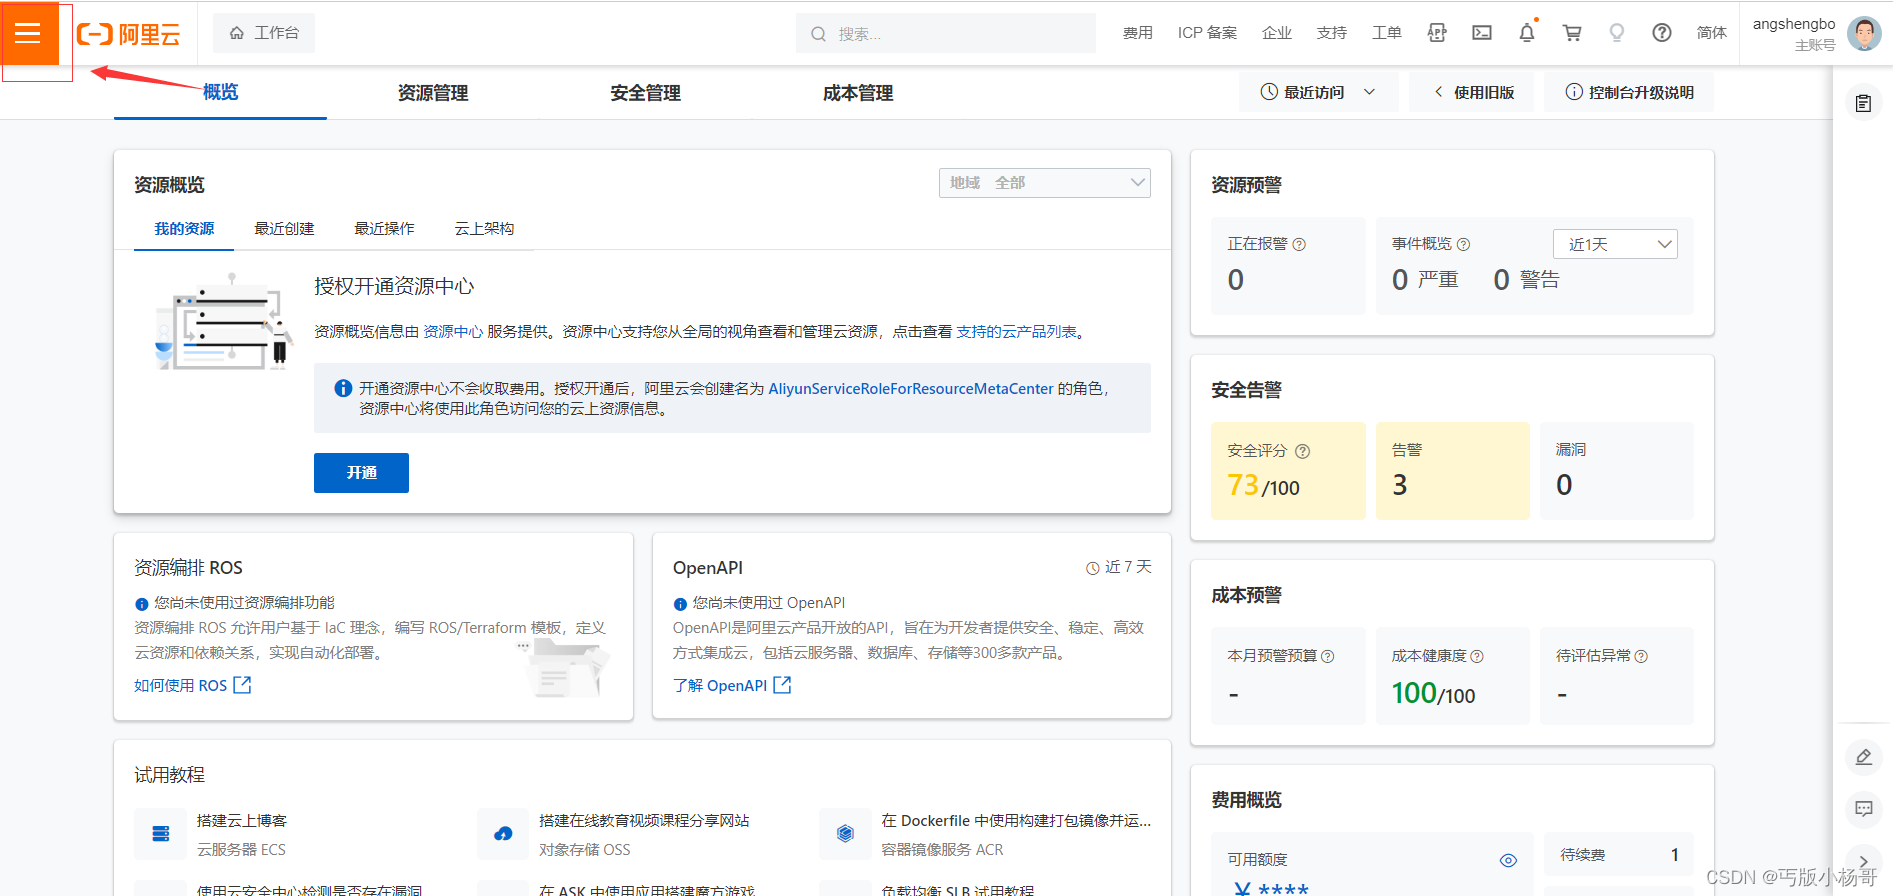This screenshot has height=896, width=1893.
Task: Select the 我的资源 sub-tab
Action: point(184,229)
